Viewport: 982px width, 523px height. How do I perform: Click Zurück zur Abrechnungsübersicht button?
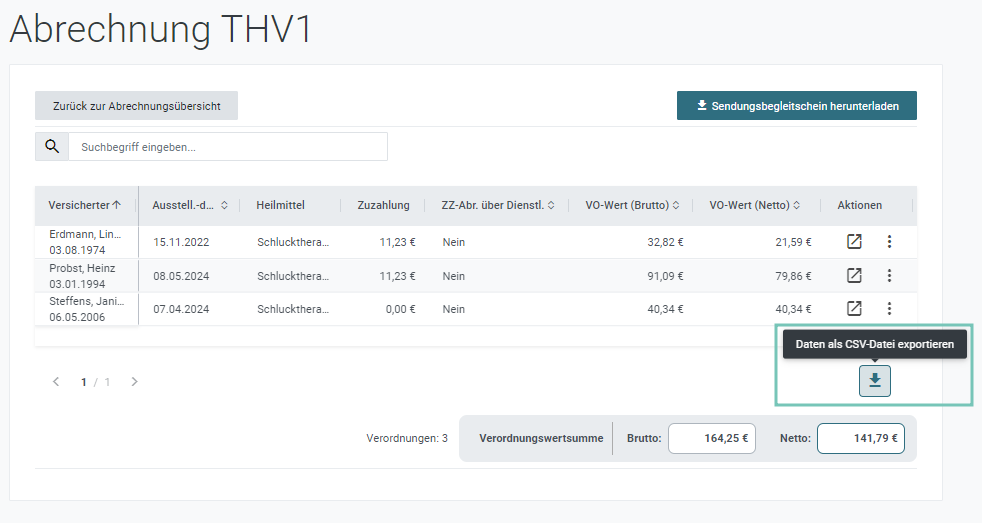[x=137, y=106]
